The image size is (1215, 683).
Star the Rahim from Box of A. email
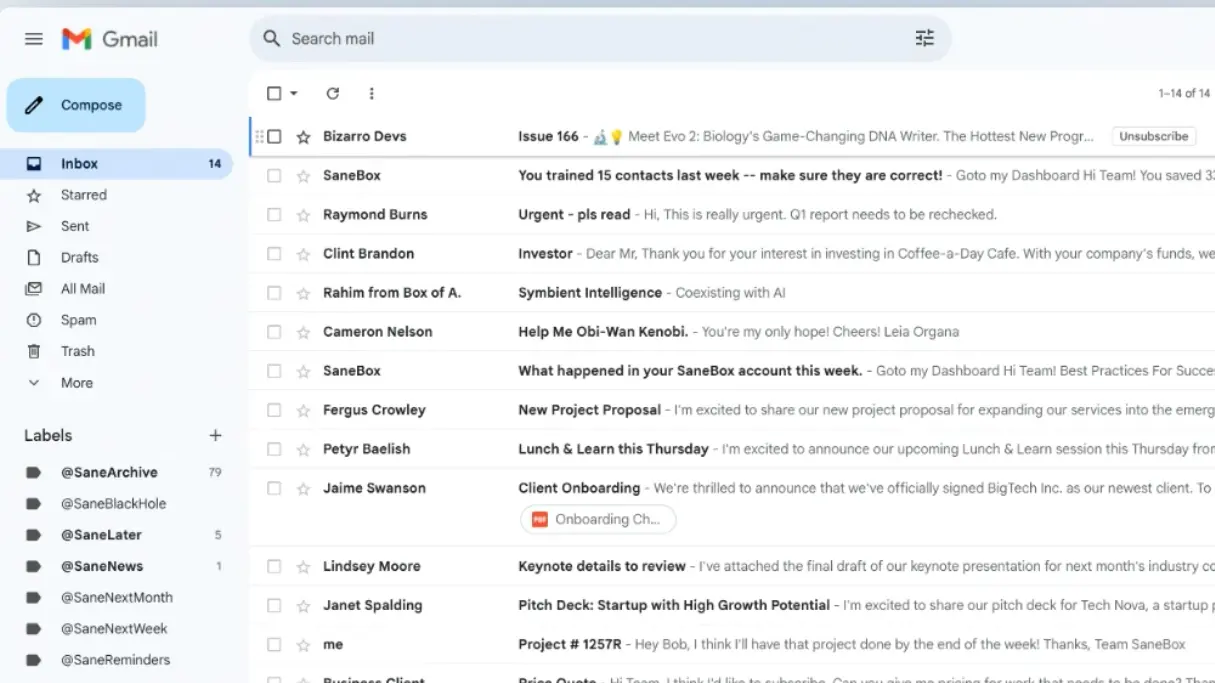(x=303, y=293)
